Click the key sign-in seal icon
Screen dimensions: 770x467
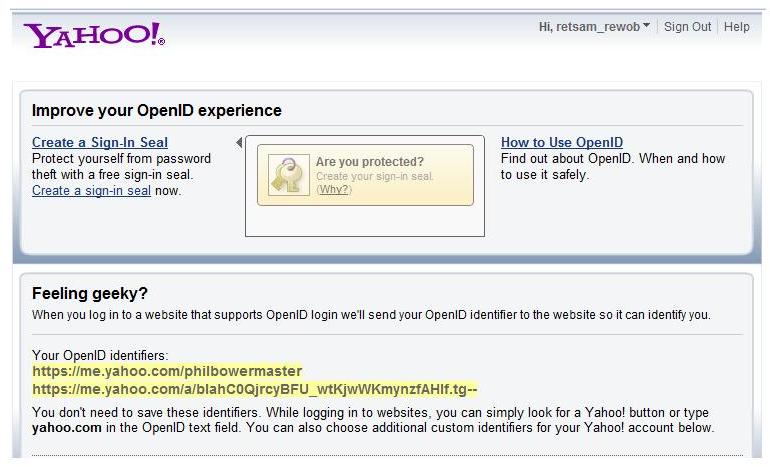coord(289,175)
